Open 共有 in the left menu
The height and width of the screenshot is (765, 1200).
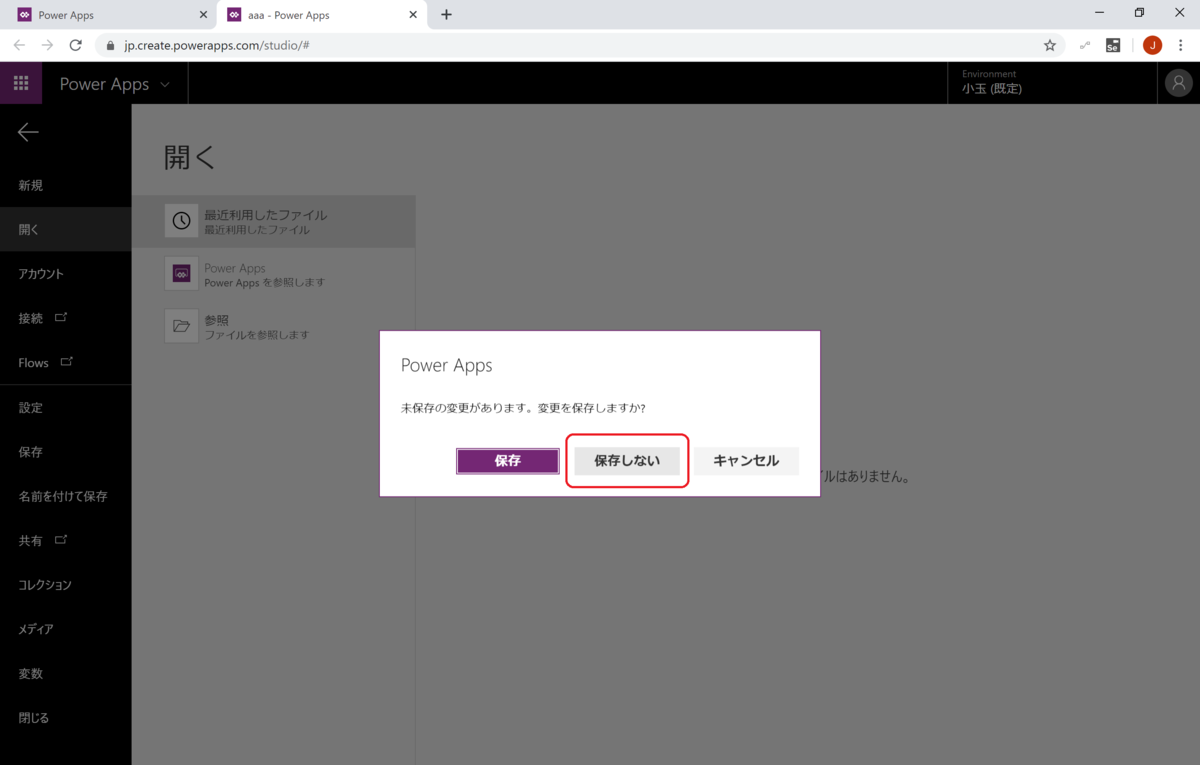pyautogui.click(x=65, y=540)
